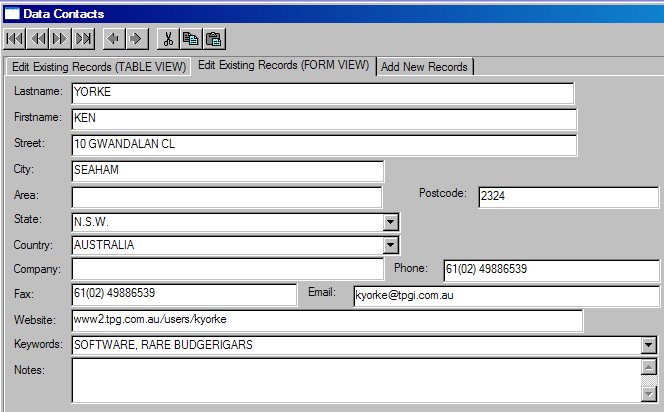Click the Postcode field showing 2324
This screenshot has width=664, height=412.
point(568,197)
